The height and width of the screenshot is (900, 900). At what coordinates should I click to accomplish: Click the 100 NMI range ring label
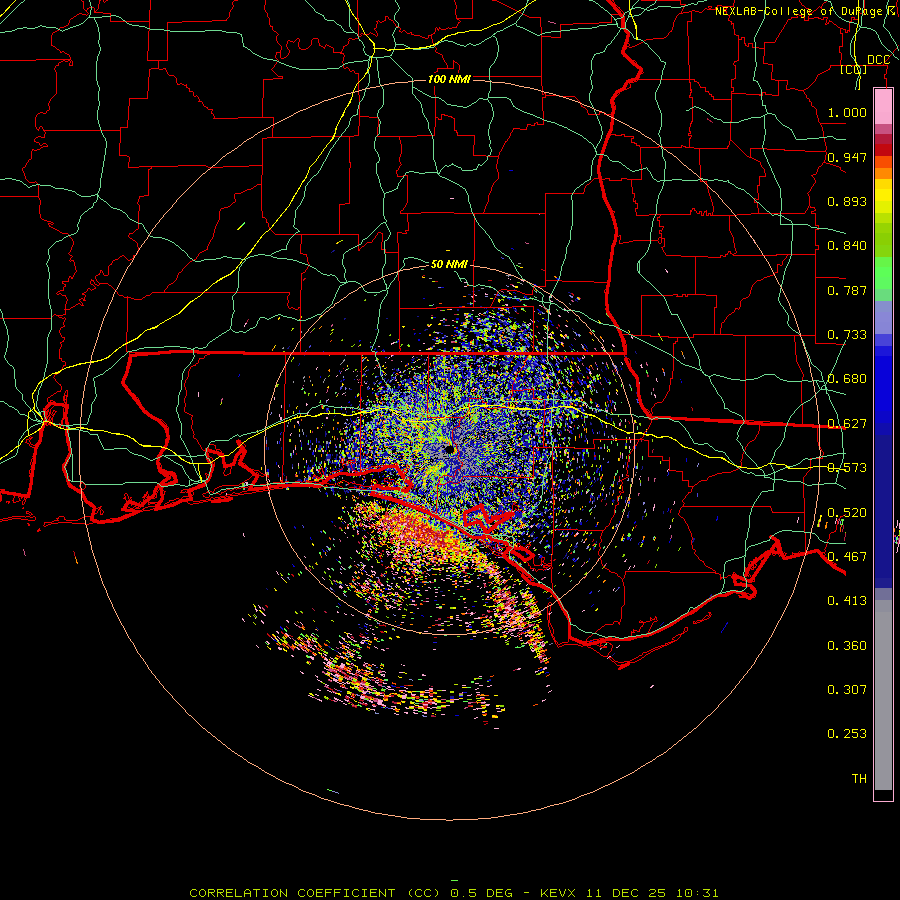(x=449, y=79)
